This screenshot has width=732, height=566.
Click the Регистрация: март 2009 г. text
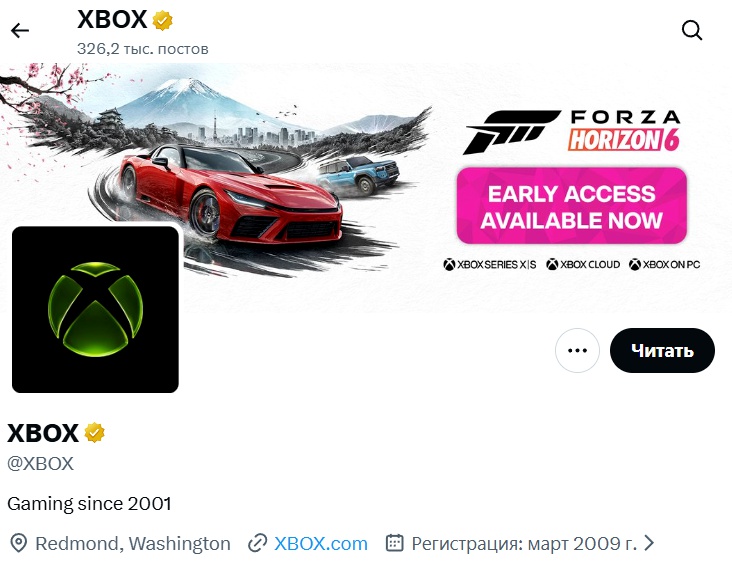click(x=524, y=544)
